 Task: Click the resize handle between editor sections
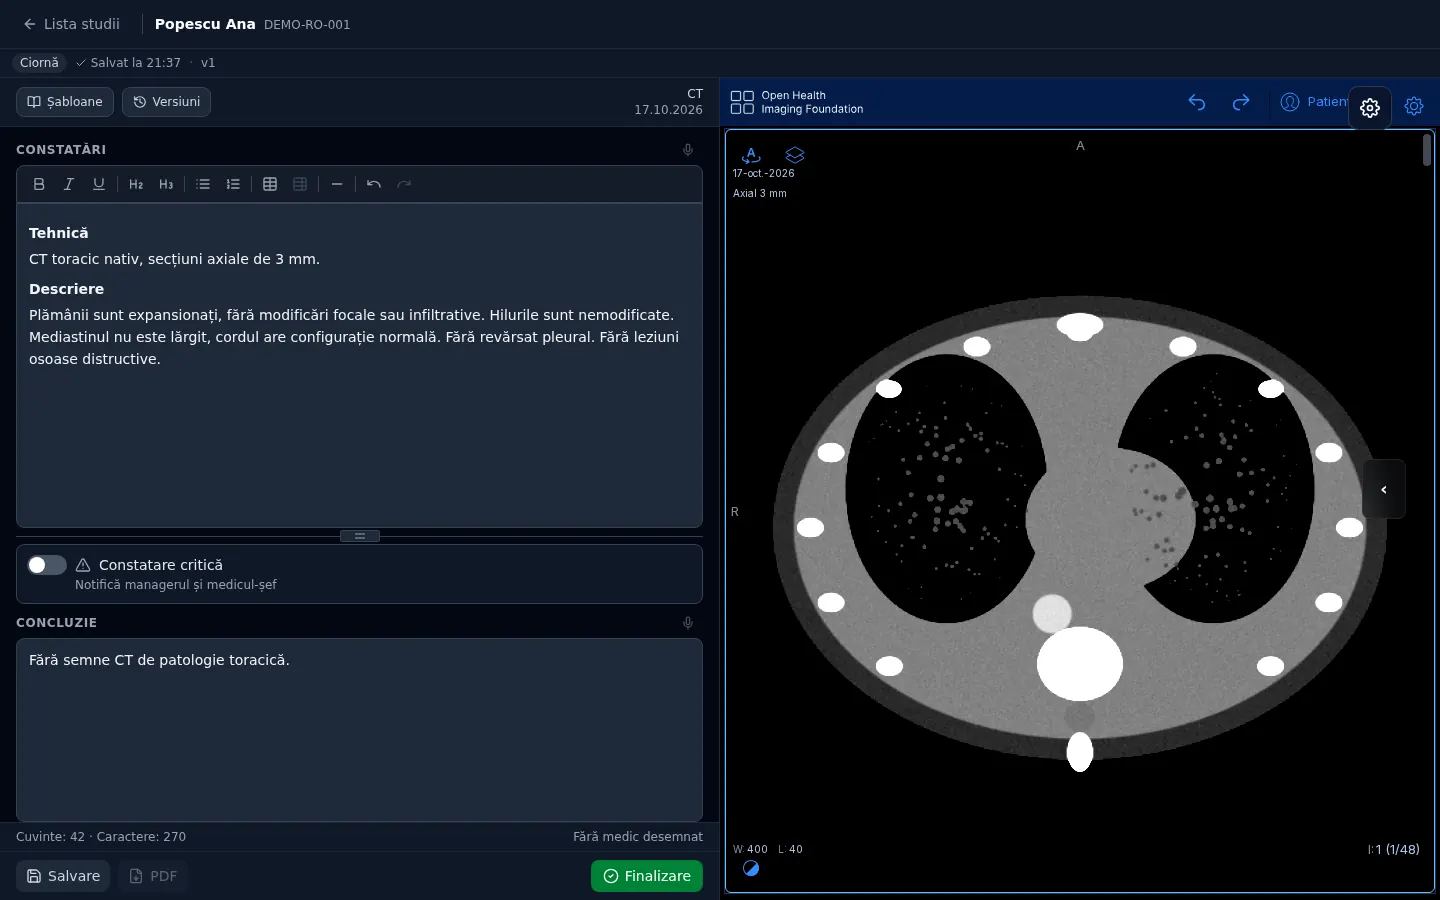[x=360, y=536]
